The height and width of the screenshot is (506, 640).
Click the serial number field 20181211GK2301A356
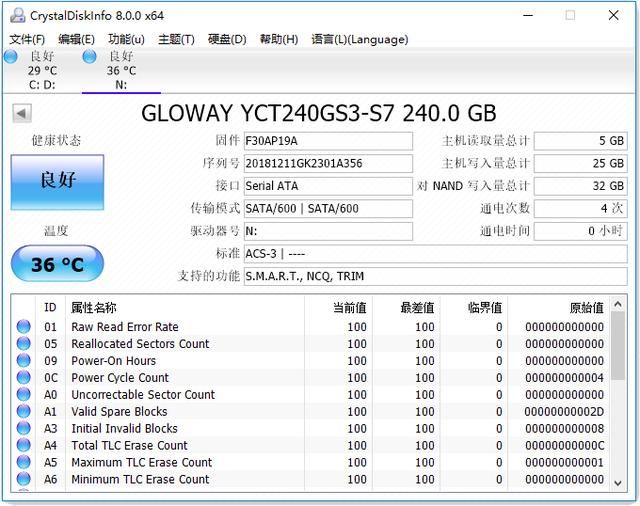(328, 163)
